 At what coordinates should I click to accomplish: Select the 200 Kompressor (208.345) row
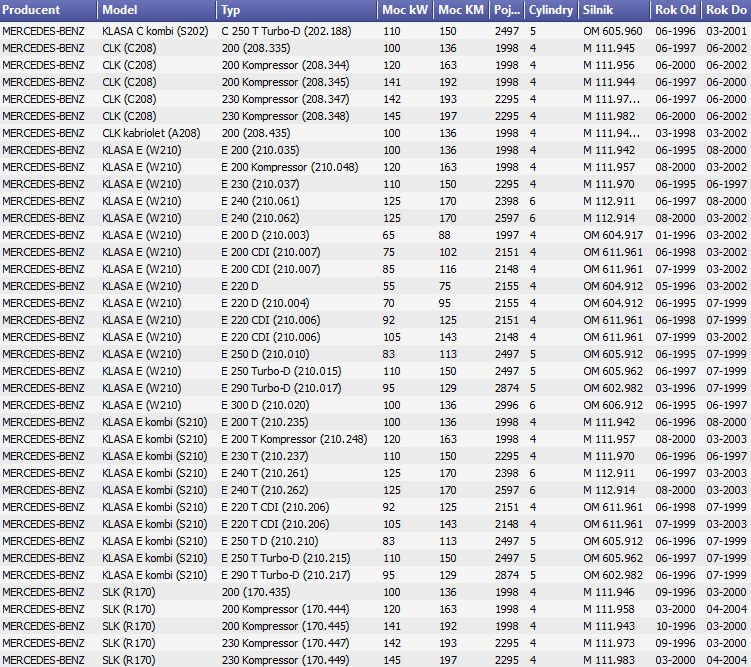click(376, 82)
